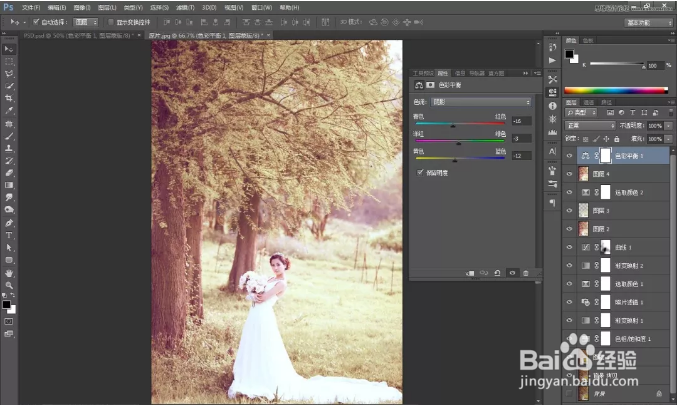Click the color spectrum ramp in Color panel
The image size is (677, 405).
pyautogui.click(x=616, y=90)
